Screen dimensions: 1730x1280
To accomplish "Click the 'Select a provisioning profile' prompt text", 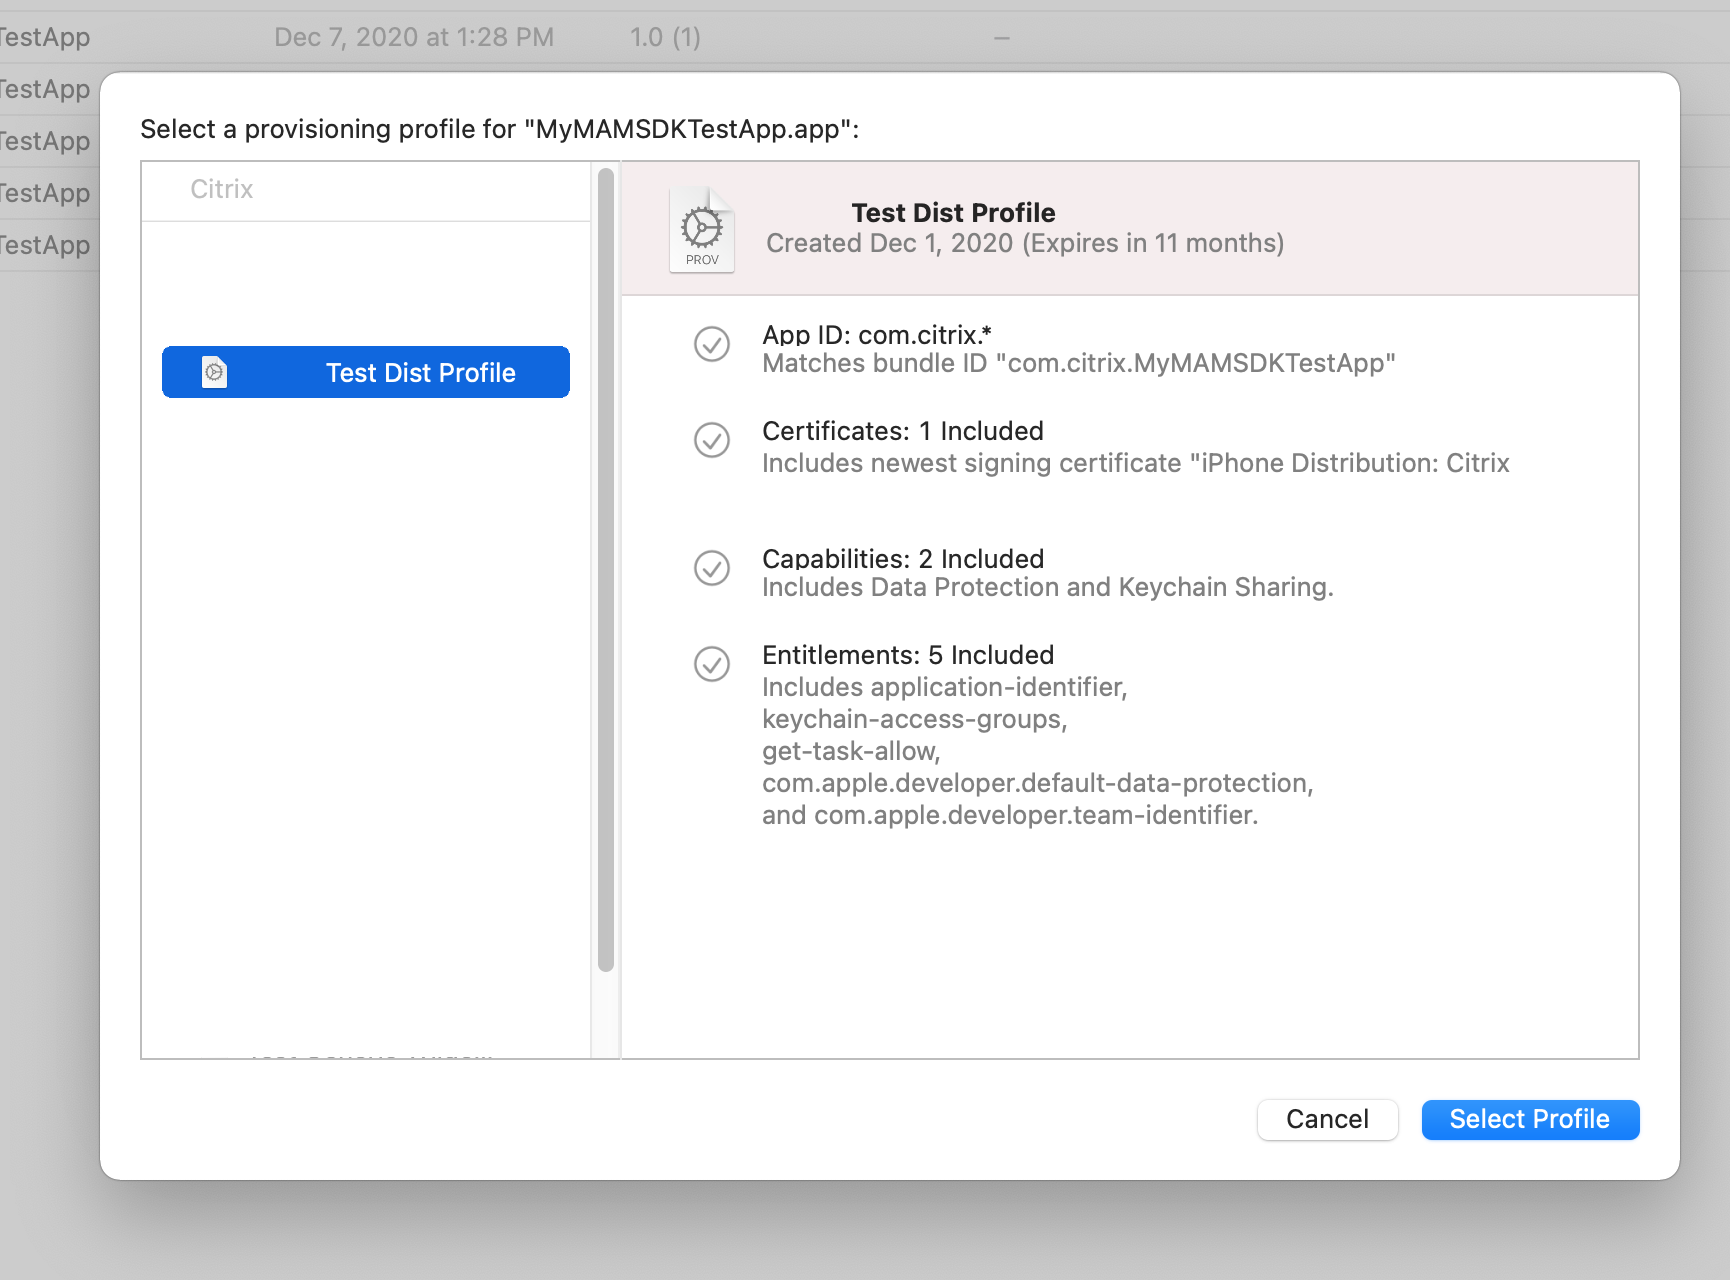I will click(x=499, y=130).
